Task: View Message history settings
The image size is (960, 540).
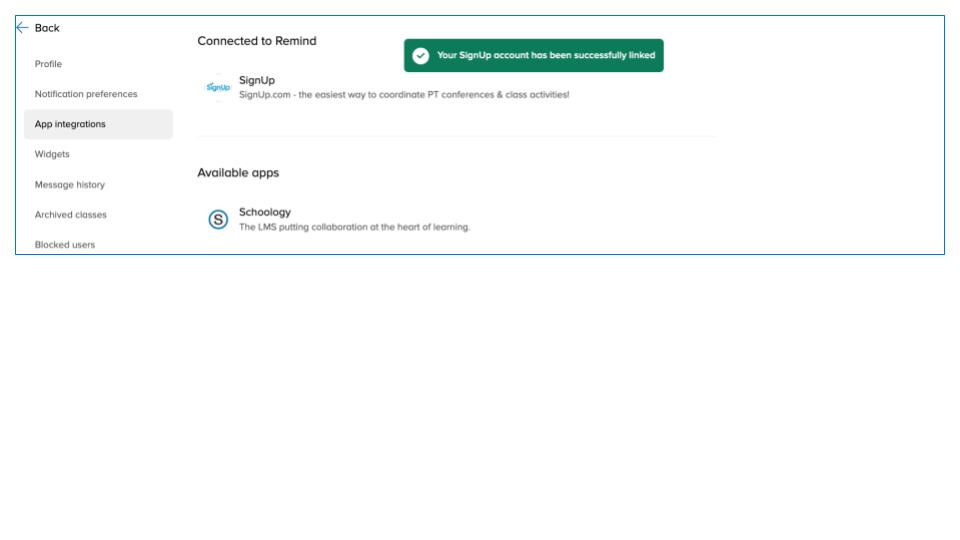Action: click(70, 185)
